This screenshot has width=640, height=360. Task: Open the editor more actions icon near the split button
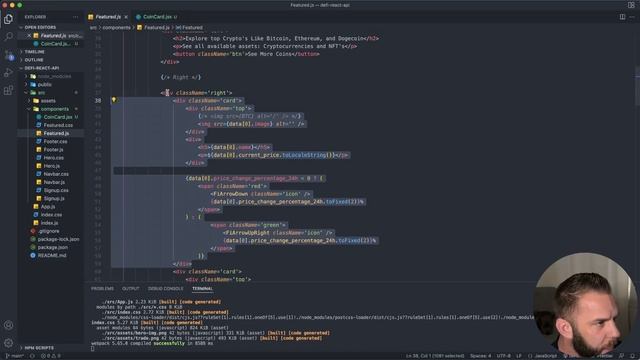(632, 17)
